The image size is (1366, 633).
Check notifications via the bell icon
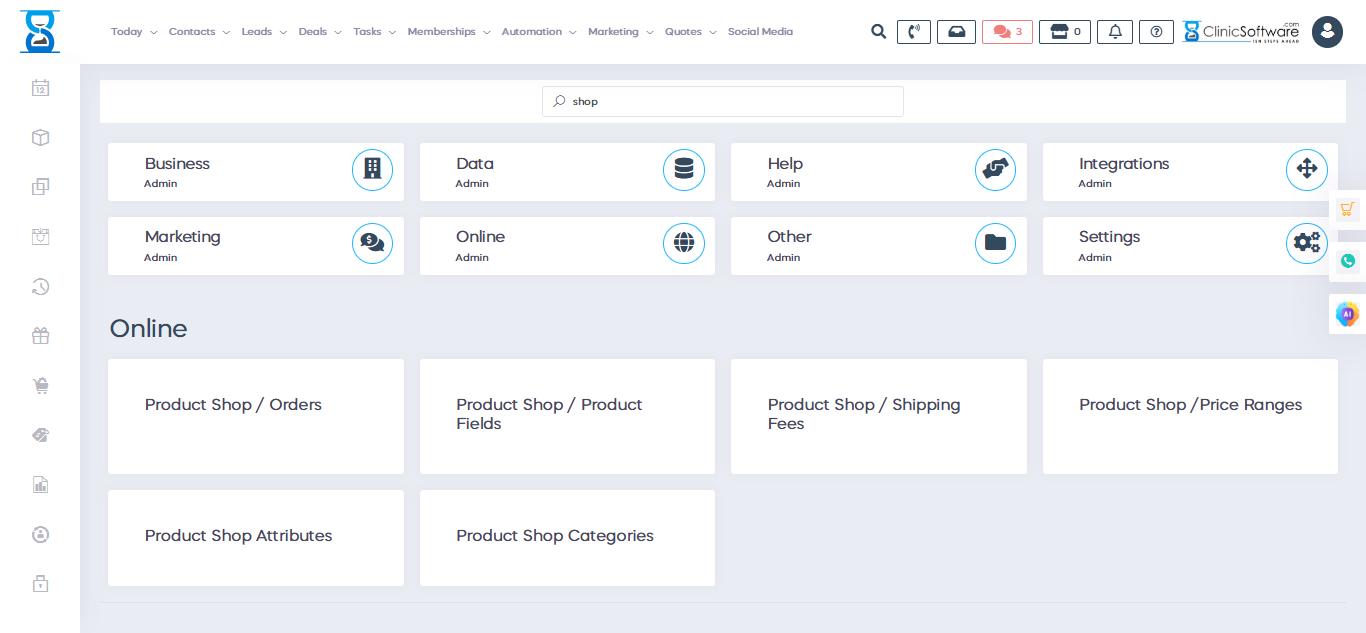1114,31
